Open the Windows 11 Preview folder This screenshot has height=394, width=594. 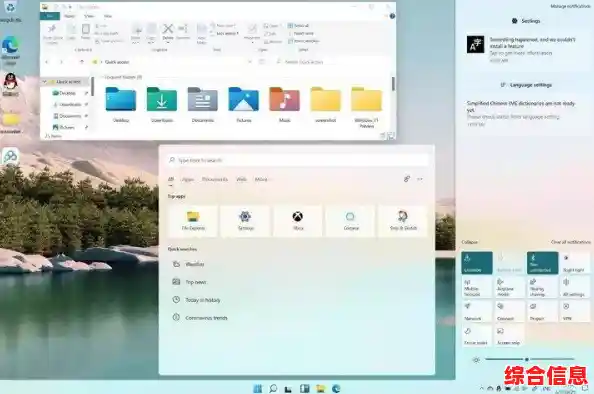(x=366, y=107)
